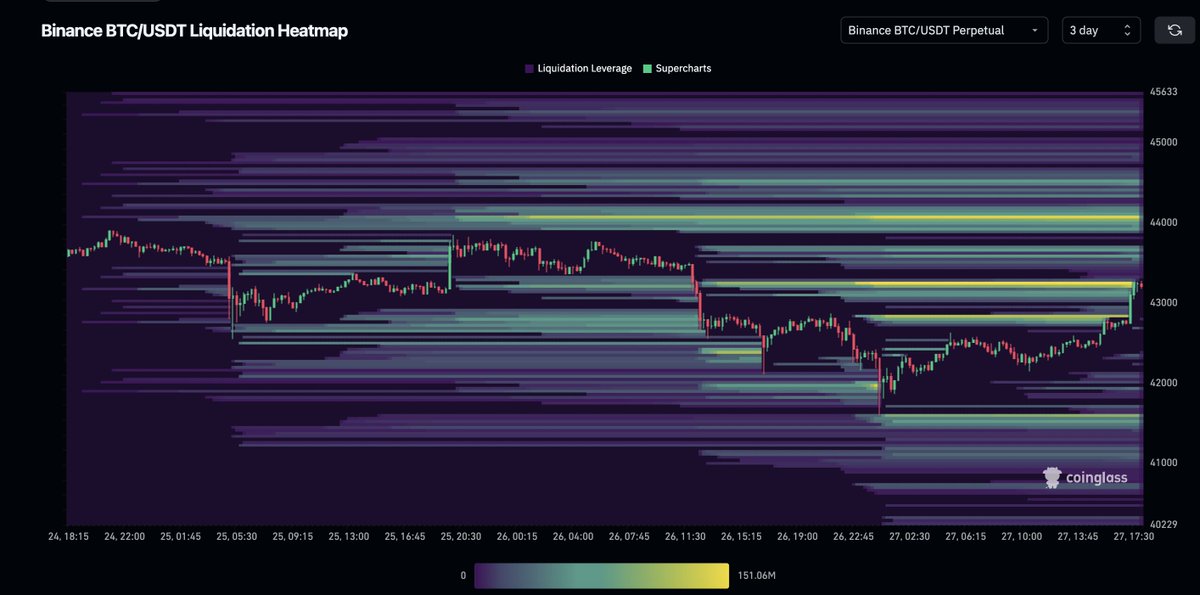The height and width of the screenshot is (595, 1200).
Task: Click the 42000 price axis label
Action: (x=1164, y=382)
